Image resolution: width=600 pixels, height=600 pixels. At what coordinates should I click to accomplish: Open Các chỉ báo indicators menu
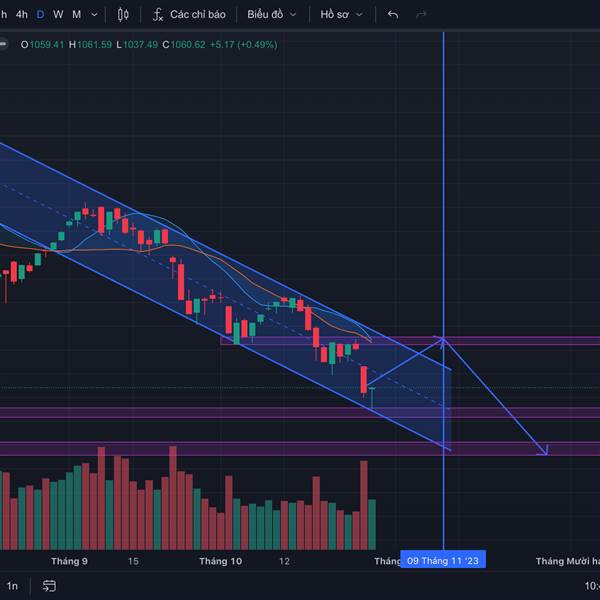pos(189,15)
